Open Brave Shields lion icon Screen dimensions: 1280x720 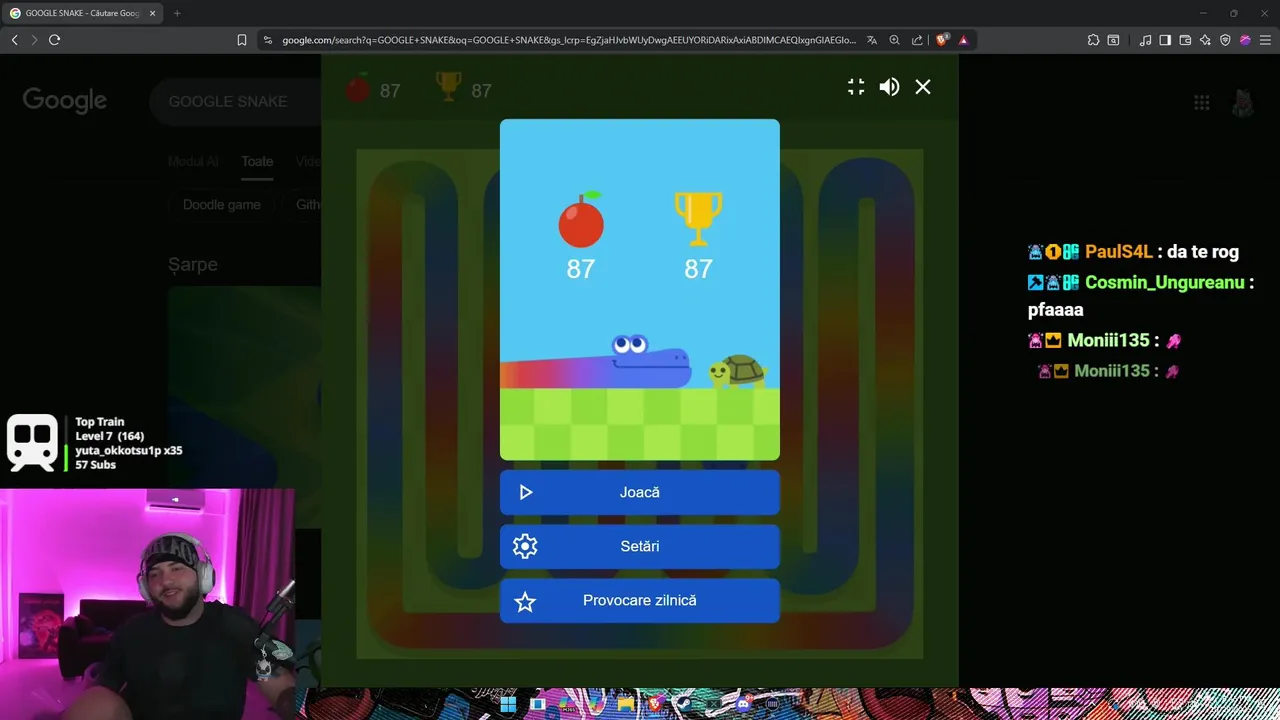coord(942,40)
